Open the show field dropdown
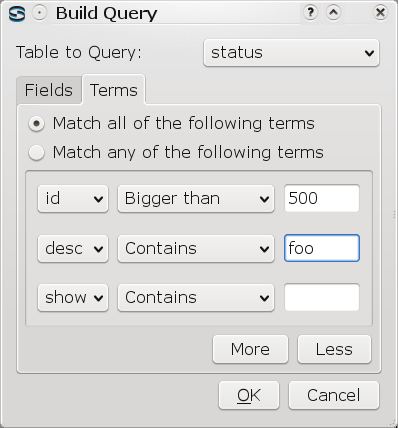This screenshot has height=428, width=398. click(x=73, y=297)
